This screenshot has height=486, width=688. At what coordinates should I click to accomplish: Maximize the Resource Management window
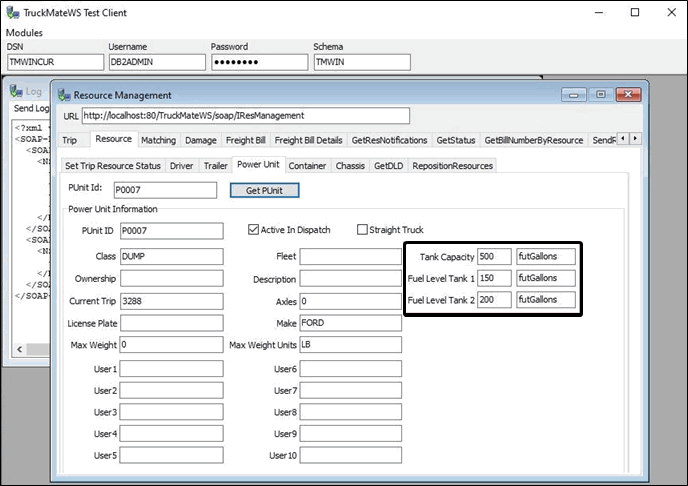coord(602,95)
